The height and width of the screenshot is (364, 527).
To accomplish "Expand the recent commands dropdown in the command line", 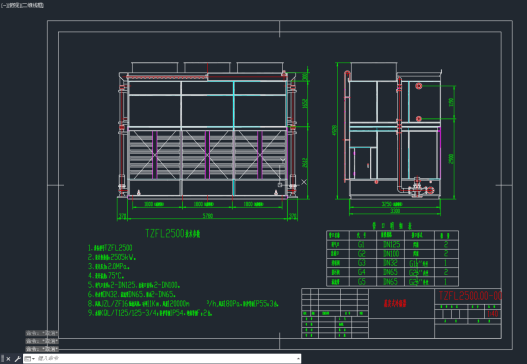I will [x=30, y=359].
